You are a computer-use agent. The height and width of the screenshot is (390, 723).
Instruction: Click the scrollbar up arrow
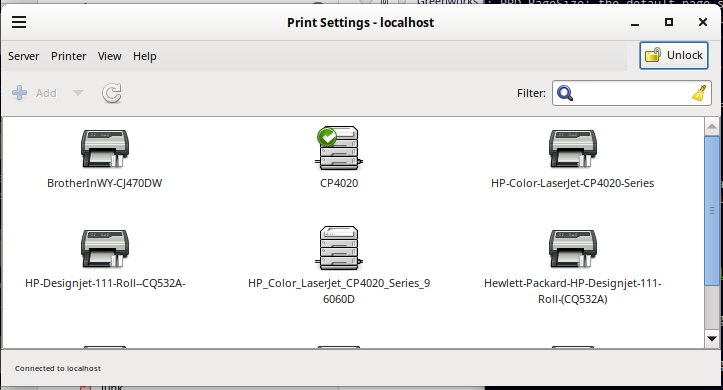[x=711, y=126]
